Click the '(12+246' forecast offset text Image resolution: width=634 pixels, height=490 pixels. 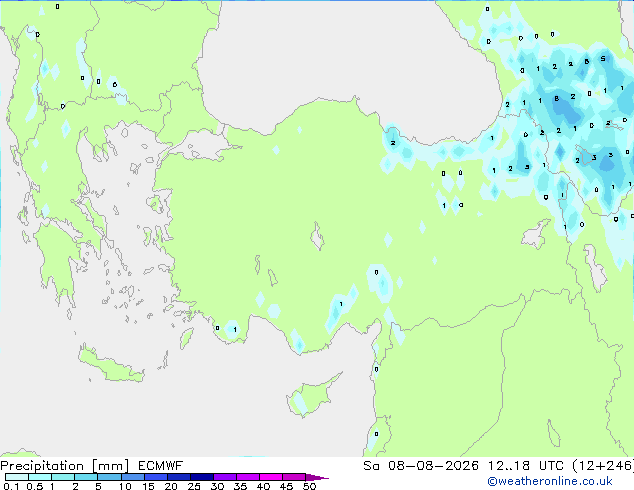603,466
